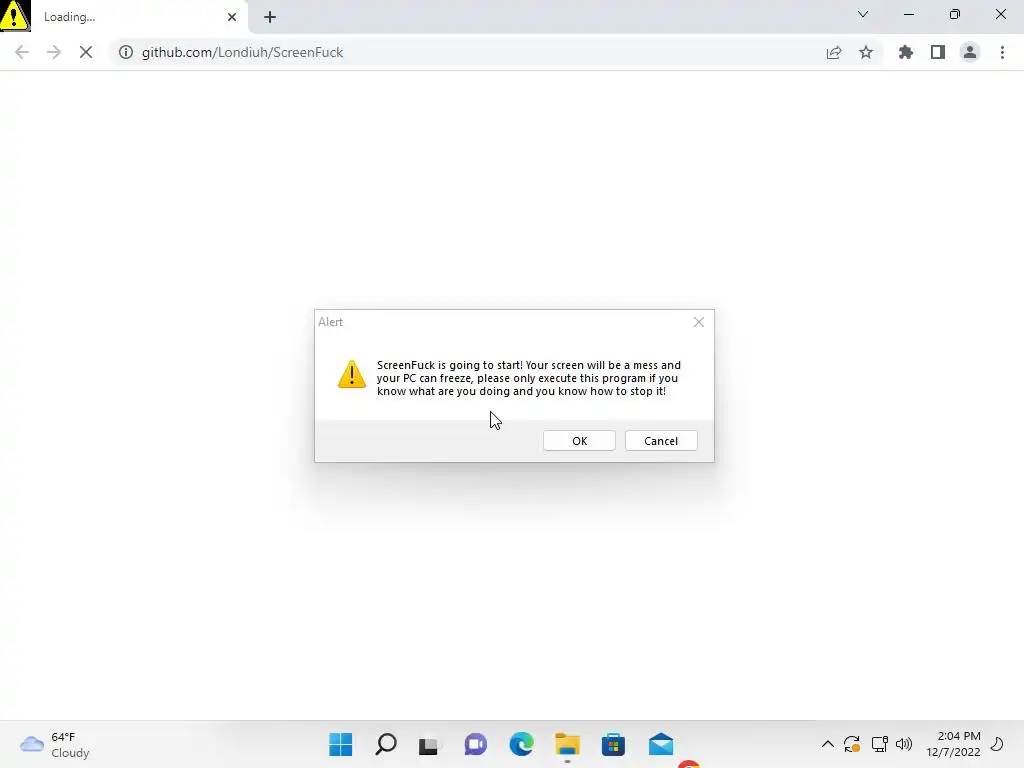Show hidden system tray icons
The width and height of the screenshot is (1024, 768).
(827, 744)
